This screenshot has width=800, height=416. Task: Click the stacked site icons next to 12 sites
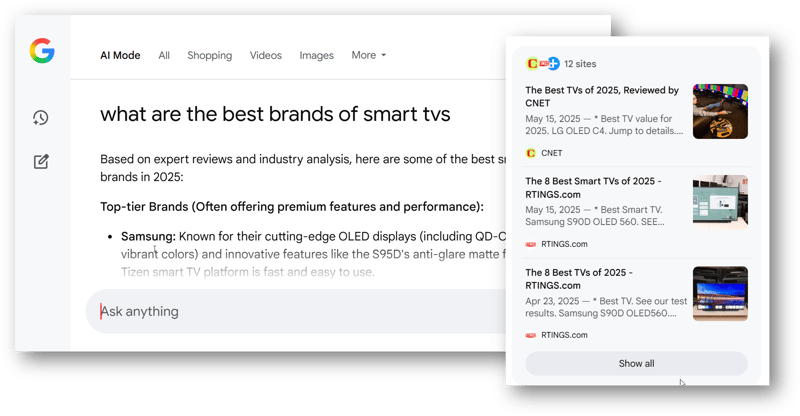click(x=543, y=64)
